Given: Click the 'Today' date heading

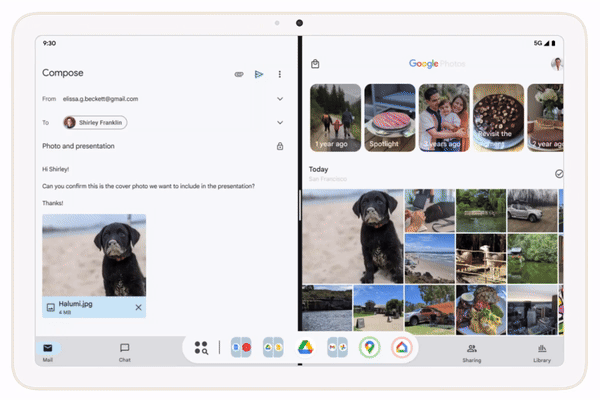Looking at the screenshot, I should click(x=318, y=169).
